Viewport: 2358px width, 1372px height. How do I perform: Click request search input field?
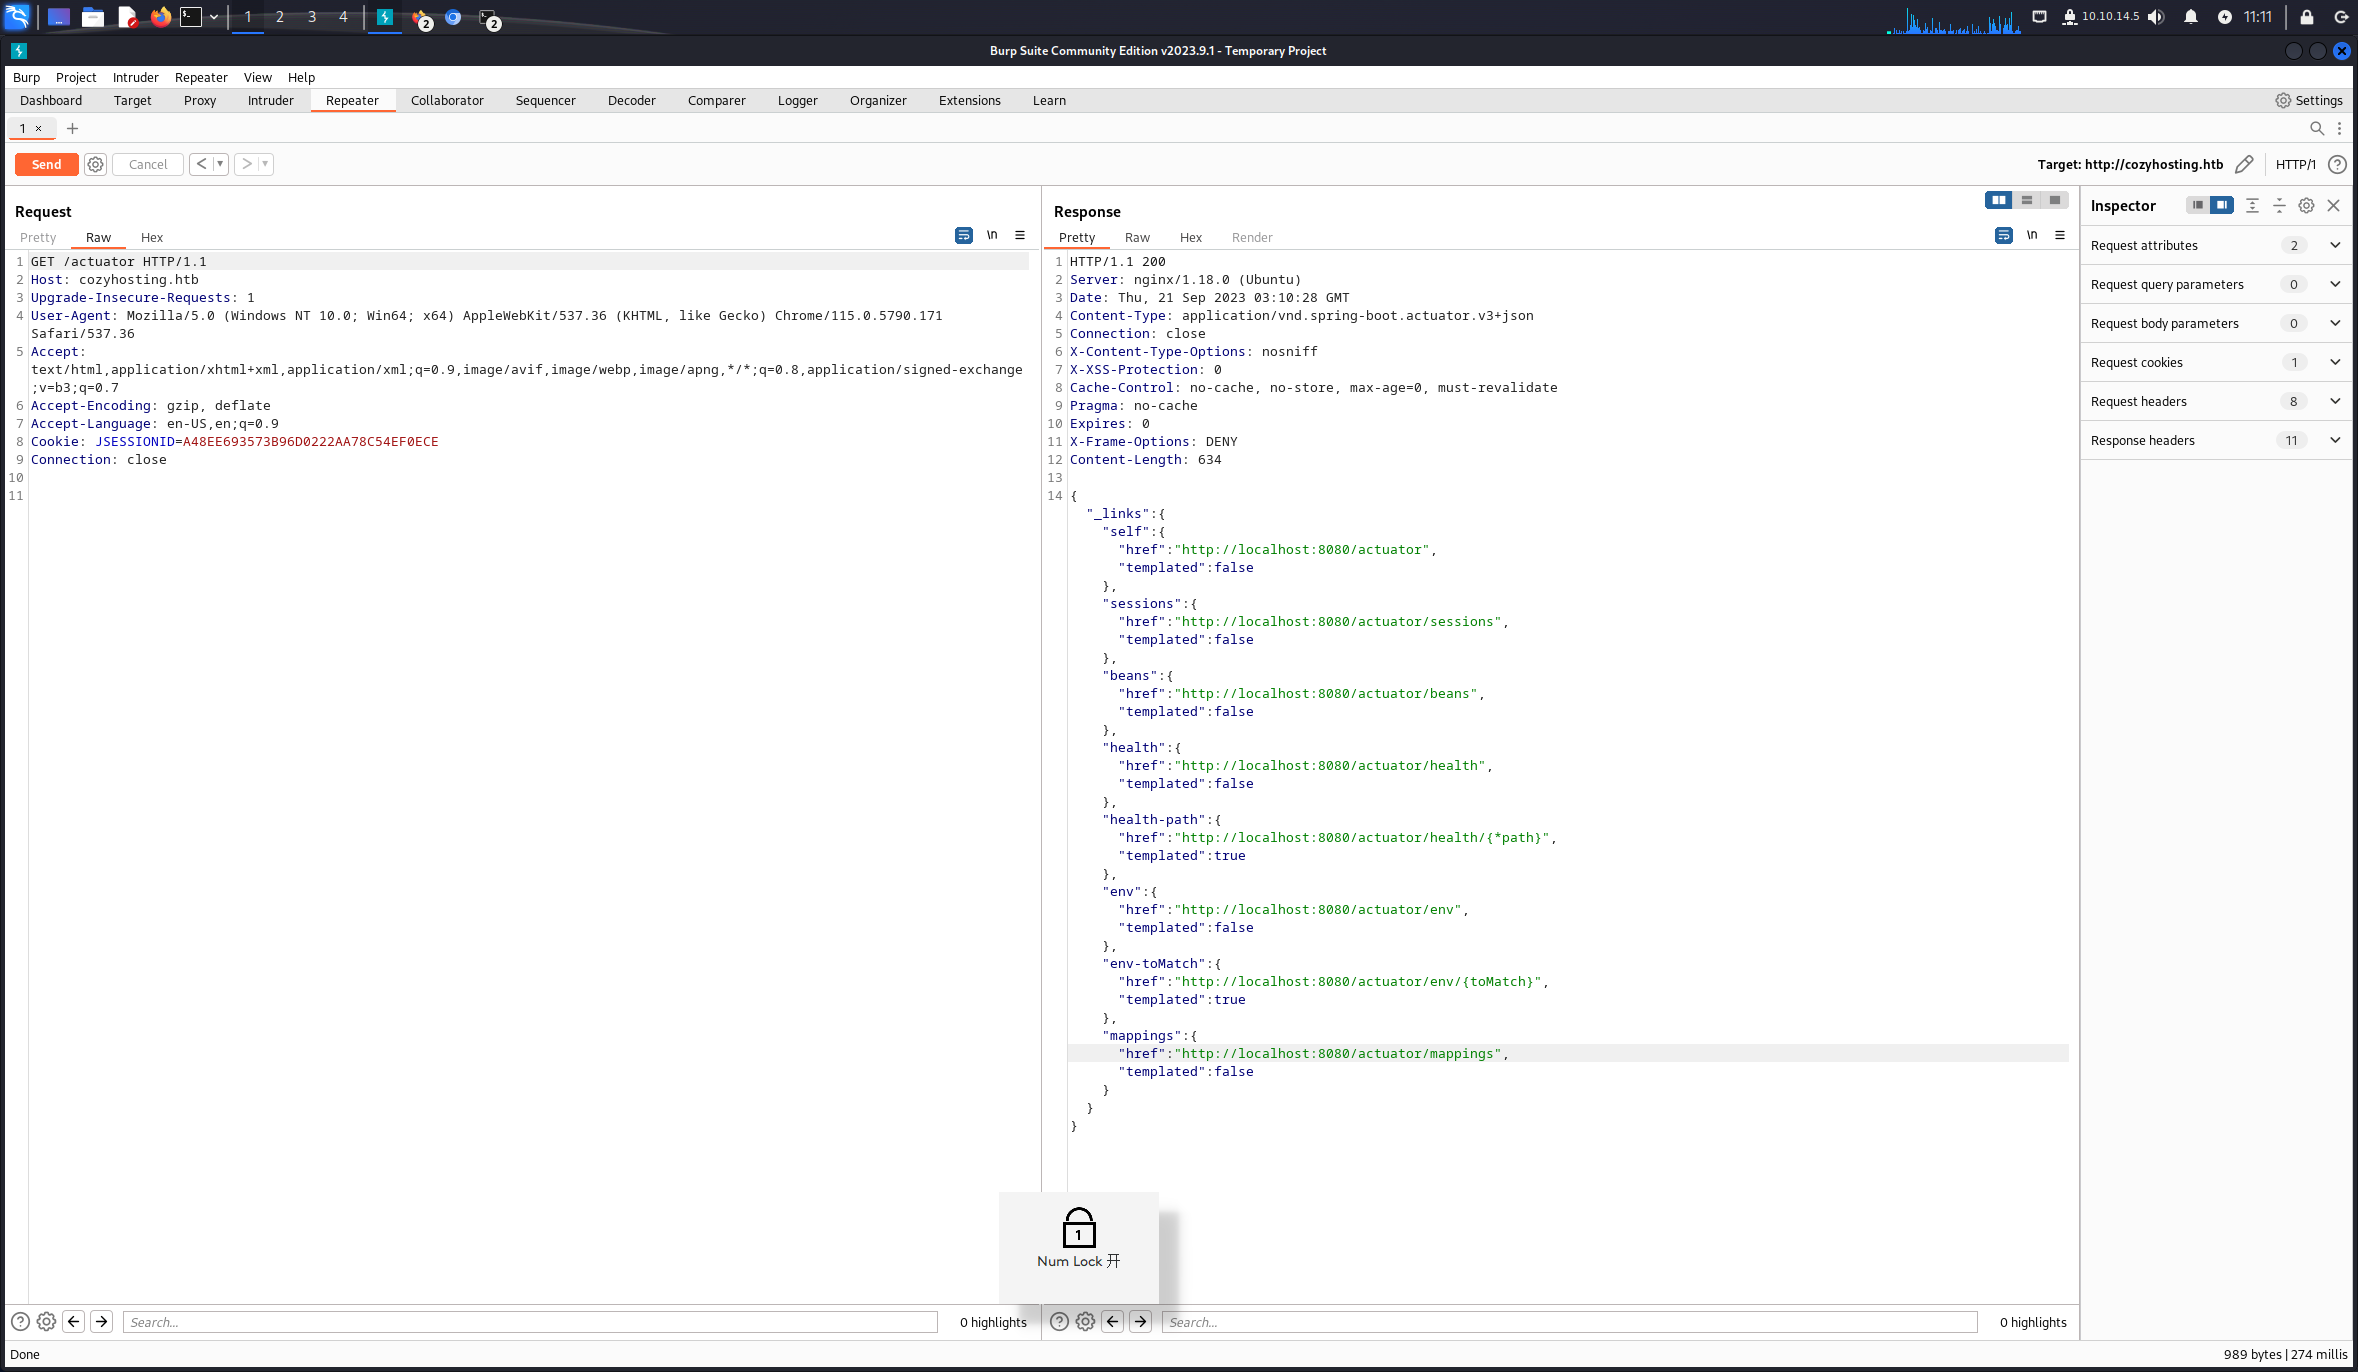[530, 1322]
